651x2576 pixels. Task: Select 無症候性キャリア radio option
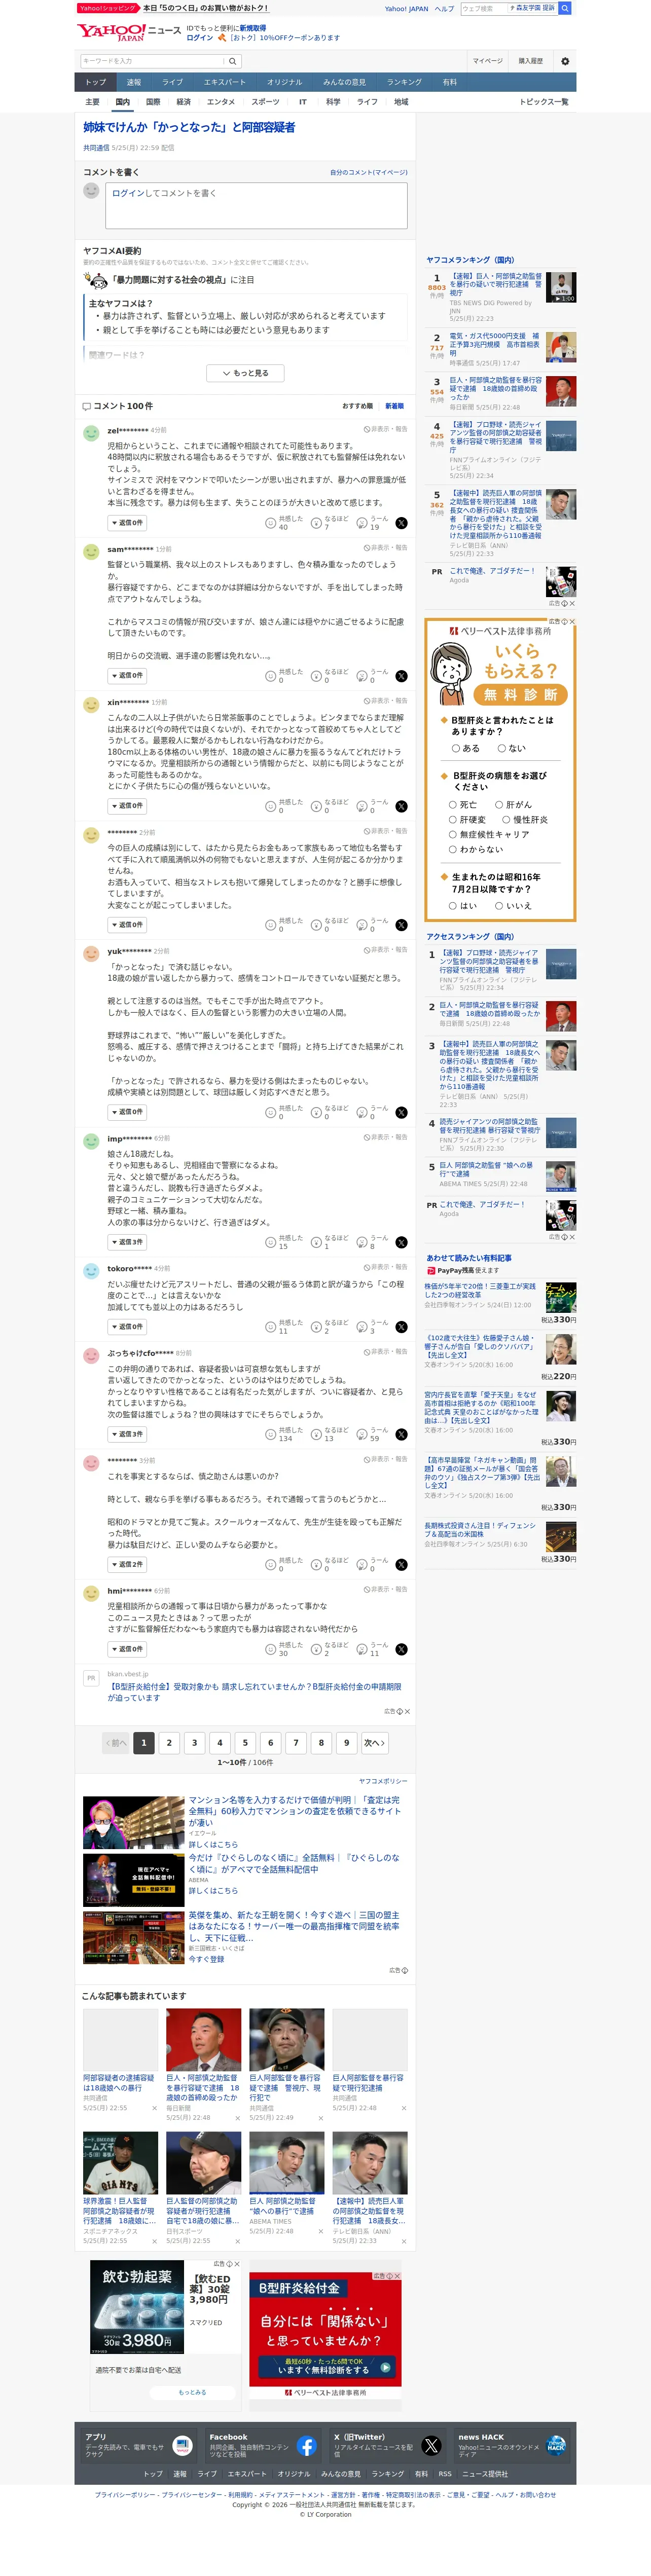[489, 834]
